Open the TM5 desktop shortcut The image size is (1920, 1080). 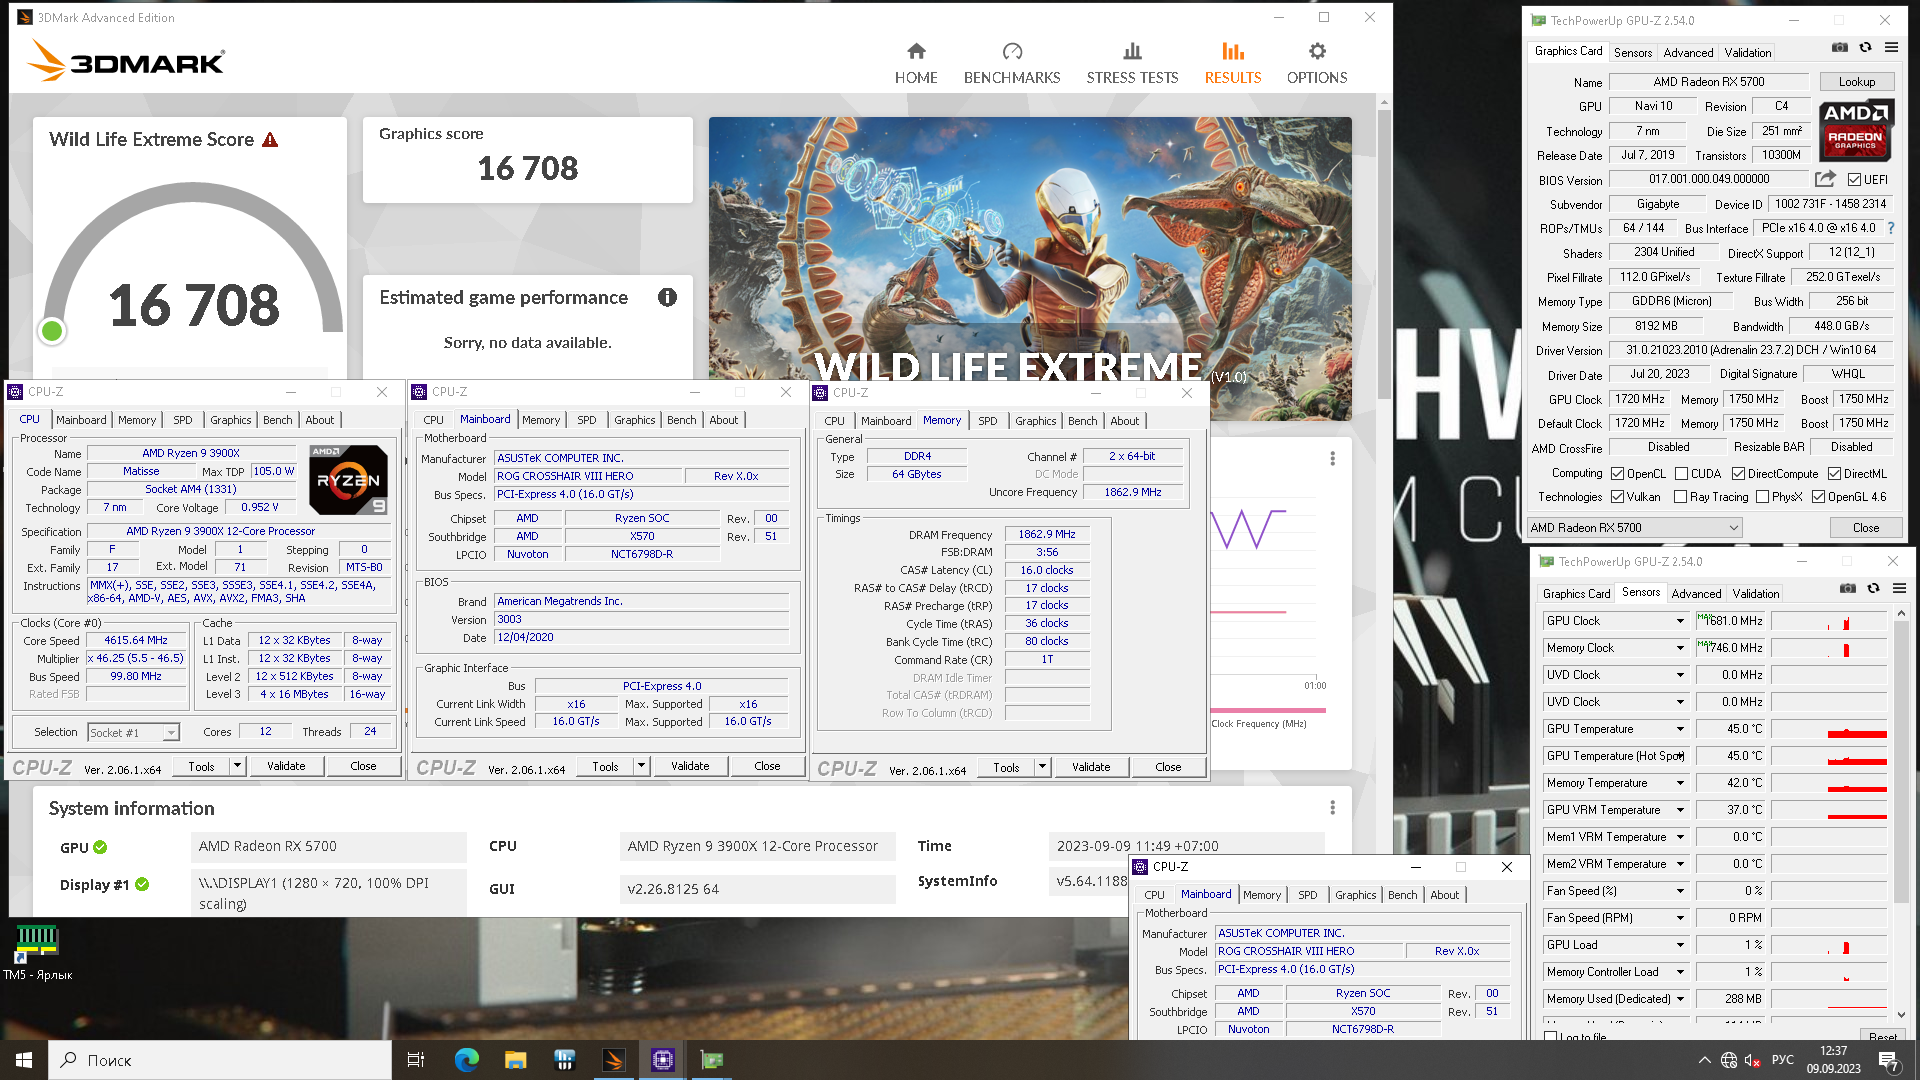click(x=37, y=953)
